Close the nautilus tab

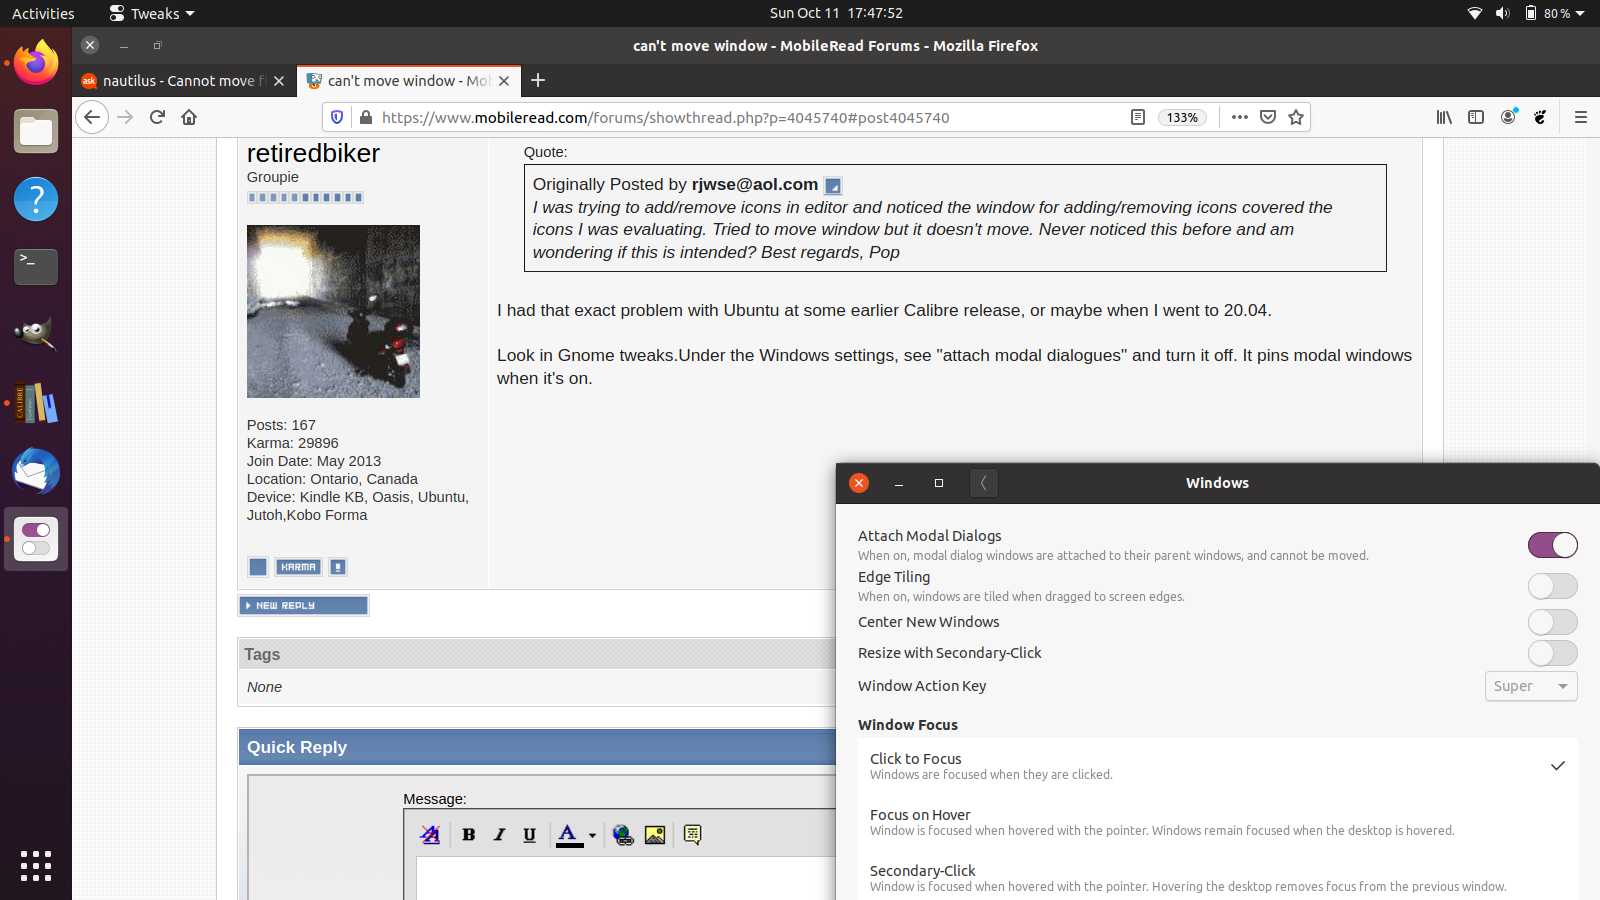[x=279, y=81]
